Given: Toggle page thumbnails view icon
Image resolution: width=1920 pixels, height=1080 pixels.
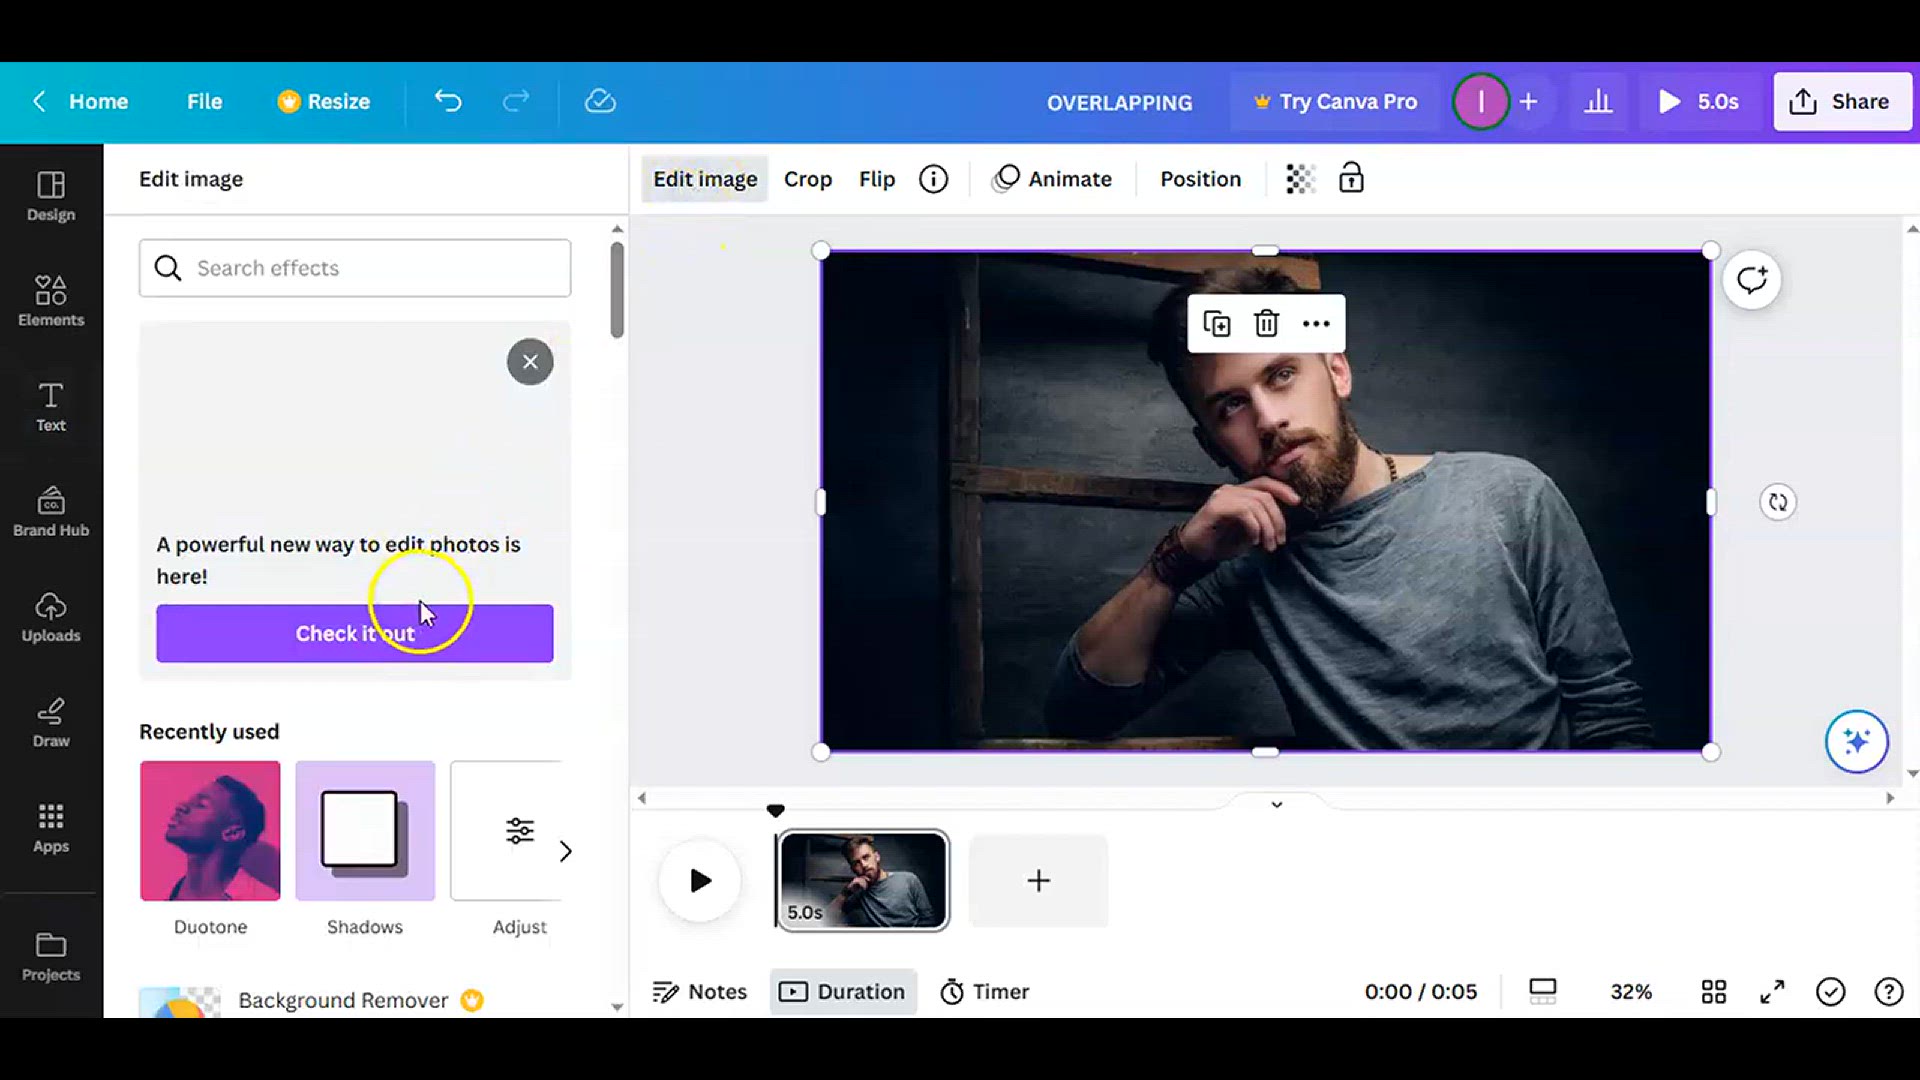Looking at the screenshot, I should click(x=1543, y=991).
